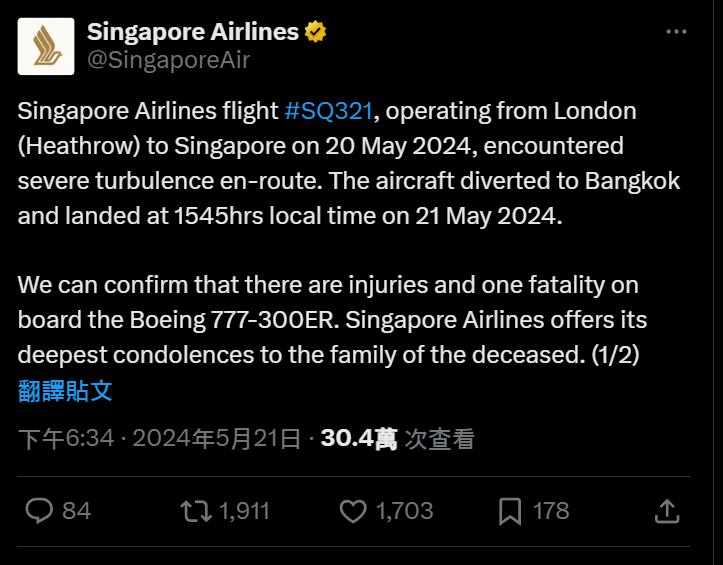
Task: Bookmark this tweet
Action: 510,511
